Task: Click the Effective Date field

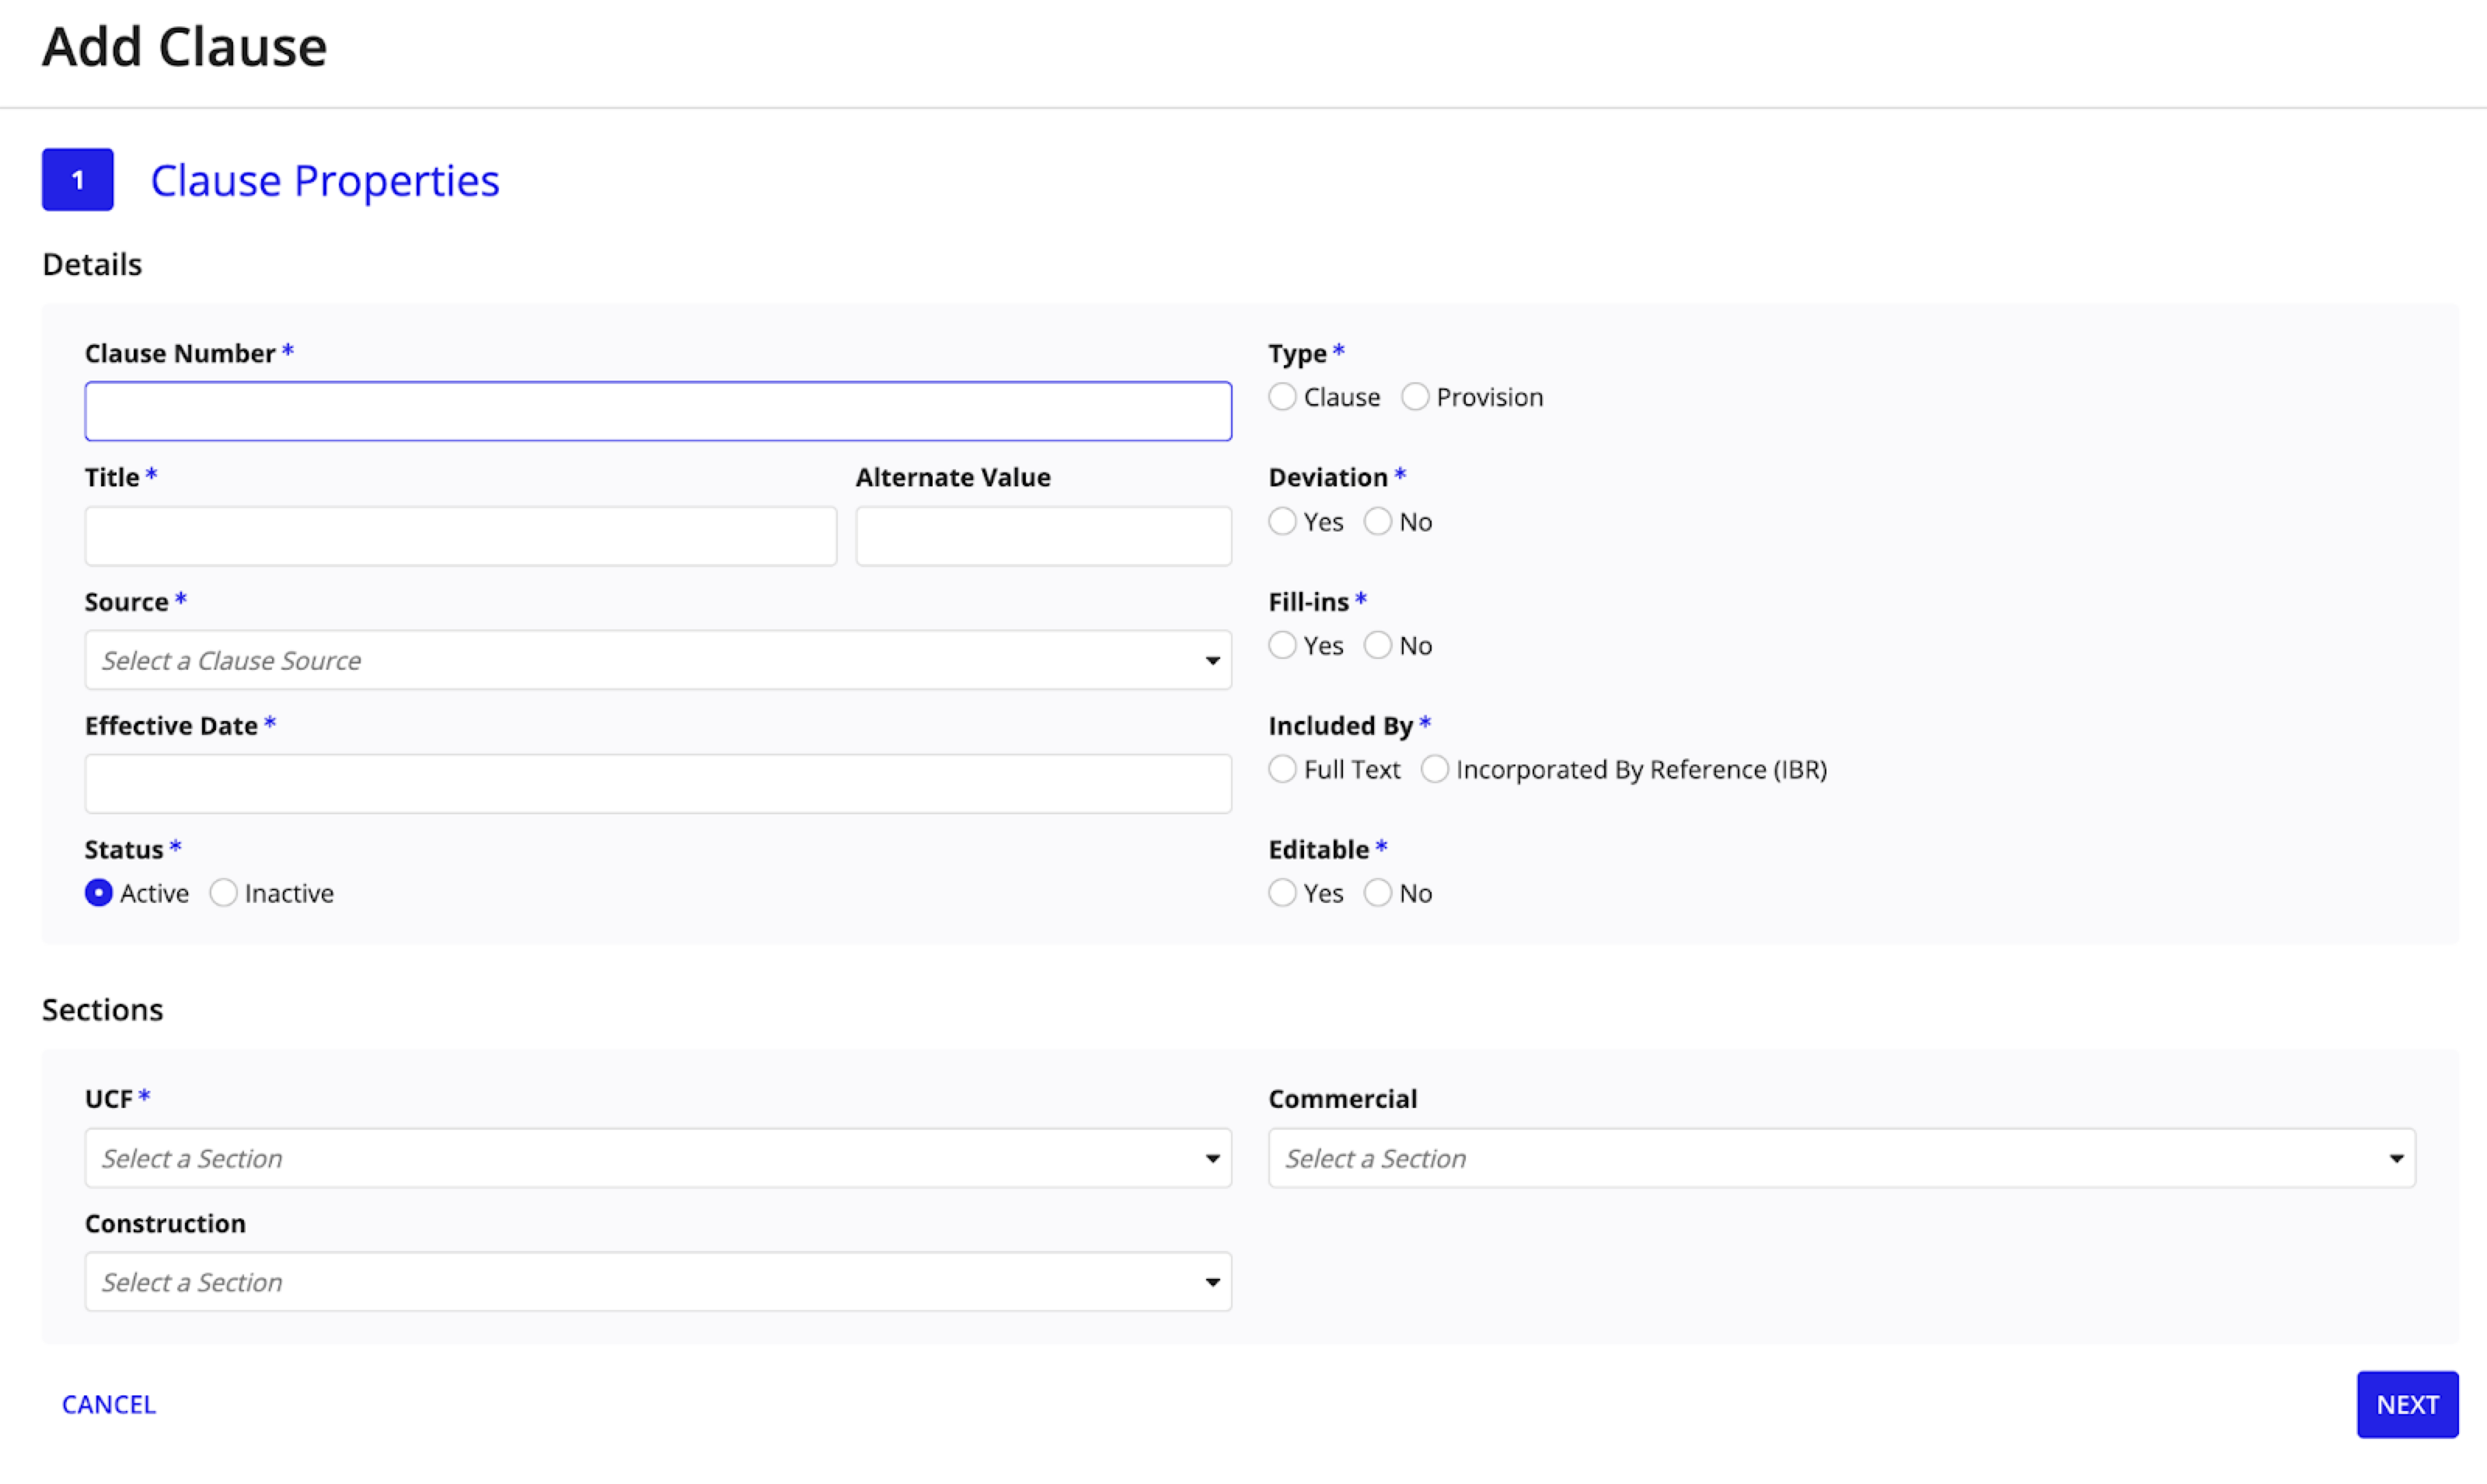Action: tap(658, 784)
